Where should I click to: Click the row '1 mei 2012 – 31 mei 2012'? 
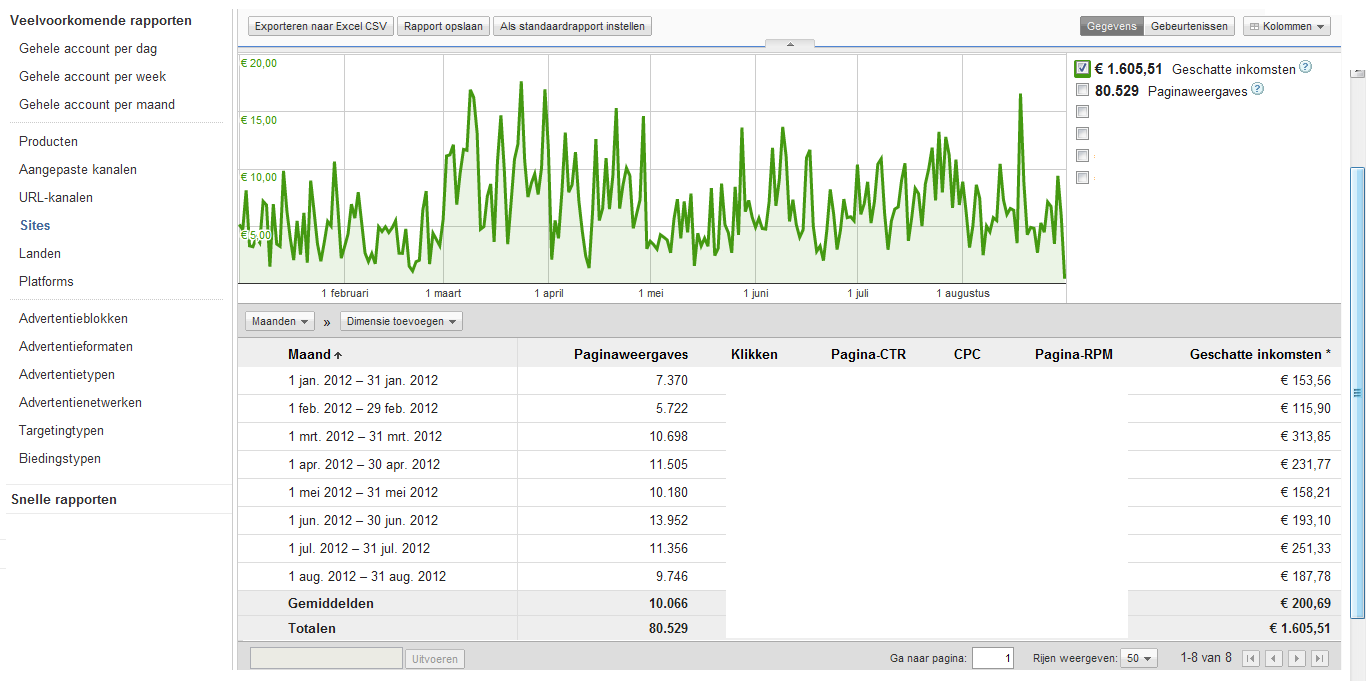(789, 493)
